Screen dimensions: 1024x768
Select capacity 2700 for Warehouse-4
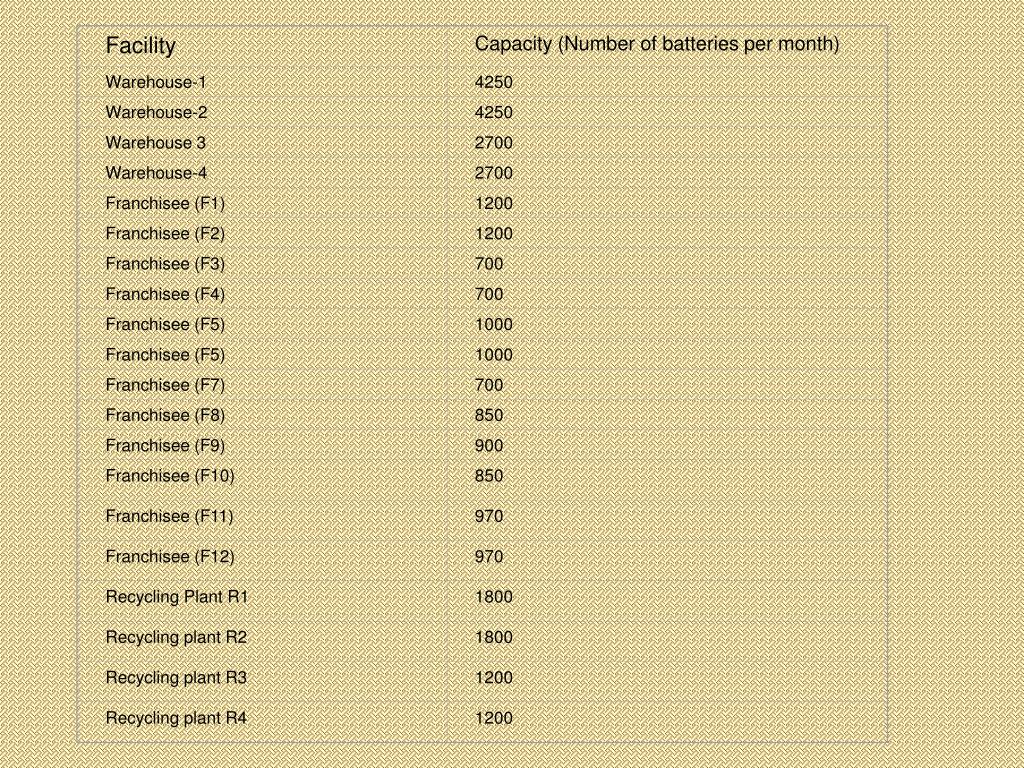click(494, 173)
